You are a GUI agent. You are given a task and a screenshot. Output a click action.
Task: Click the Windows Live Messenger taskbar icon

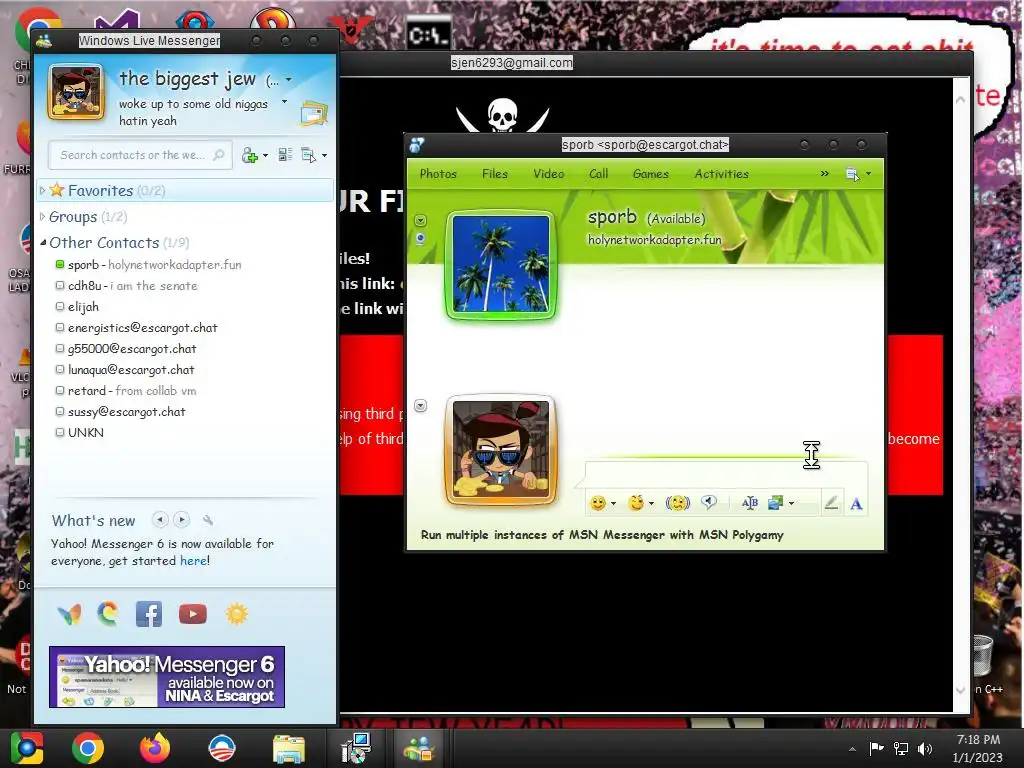(419, 748)
